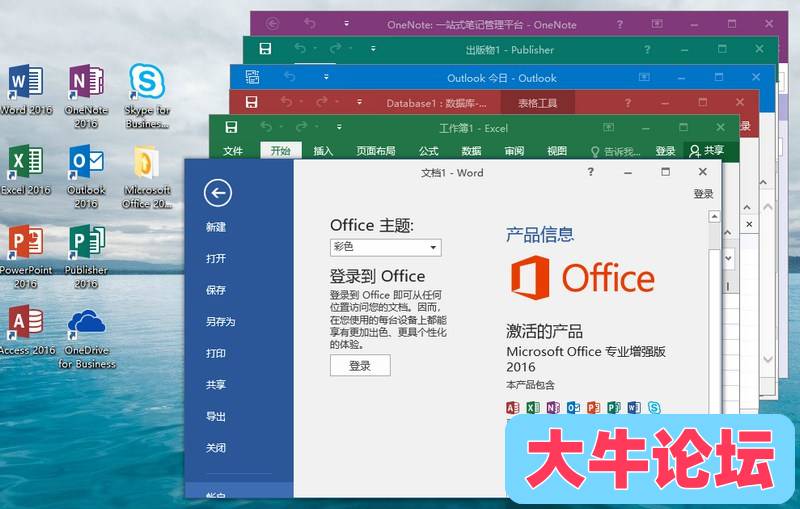Click undo in Outlook quick access toolbar

(290, 77)
